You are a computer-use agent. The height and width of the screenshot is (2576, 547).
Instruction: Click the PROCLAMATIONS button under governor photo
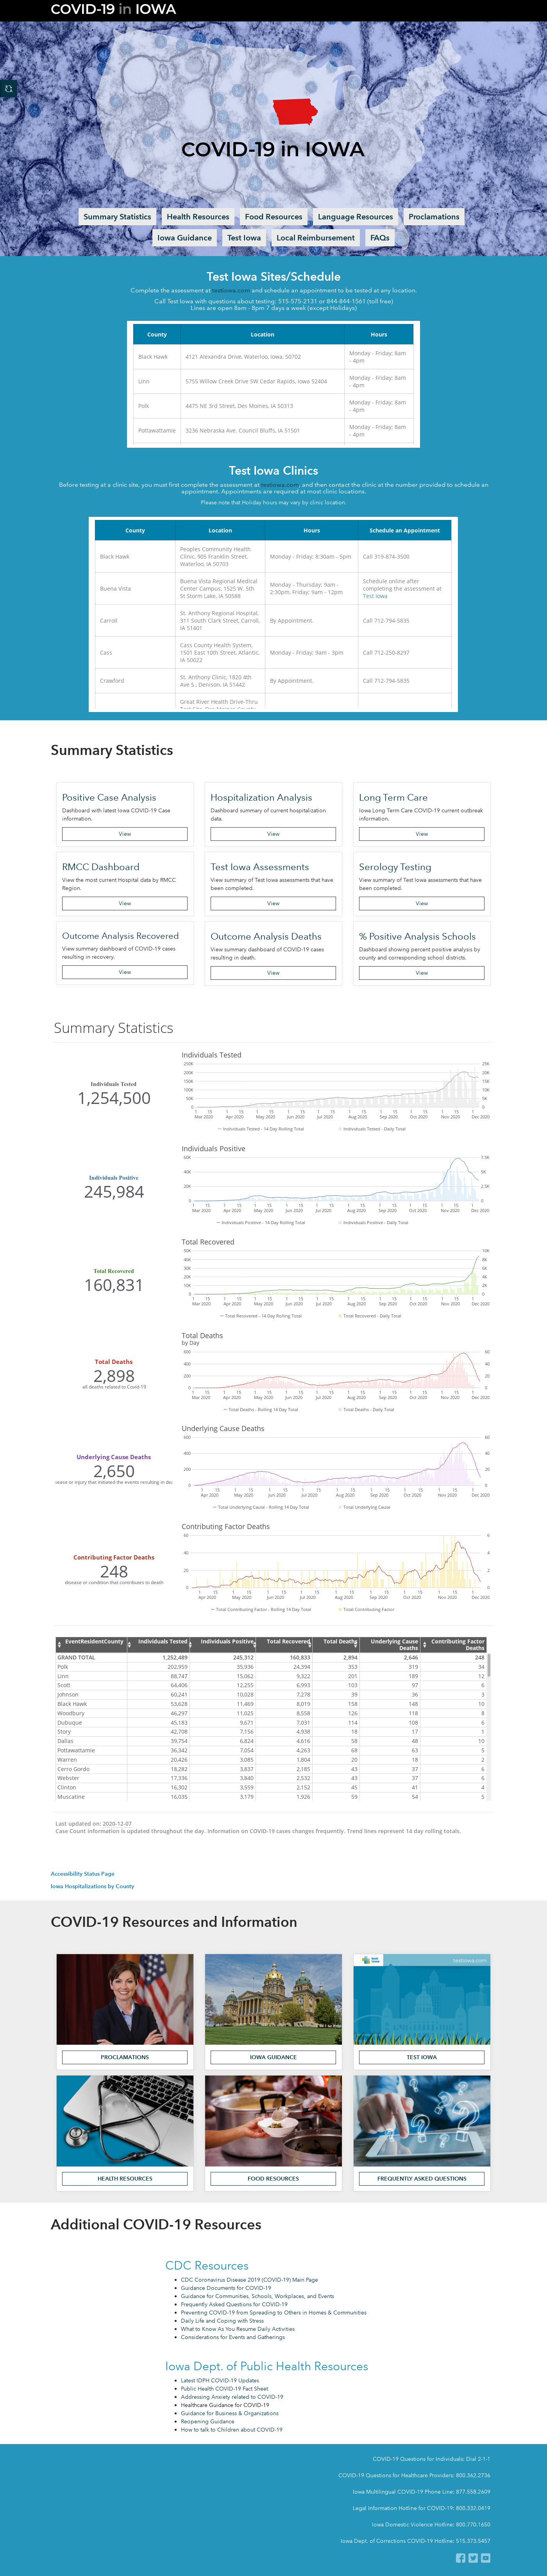pos(125,2057)
